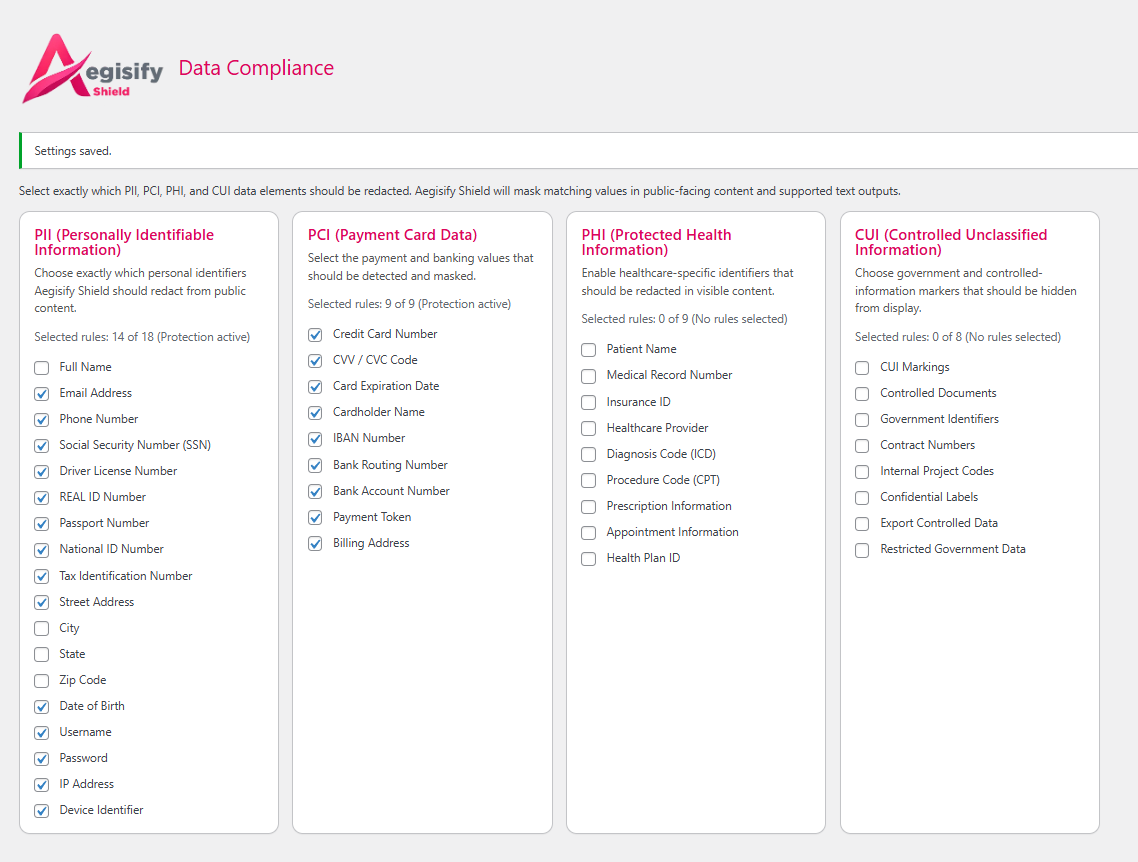Screen dimensions: 1138x862
Task: Enable Zip Code redaction
Action: tap(42, 681)
